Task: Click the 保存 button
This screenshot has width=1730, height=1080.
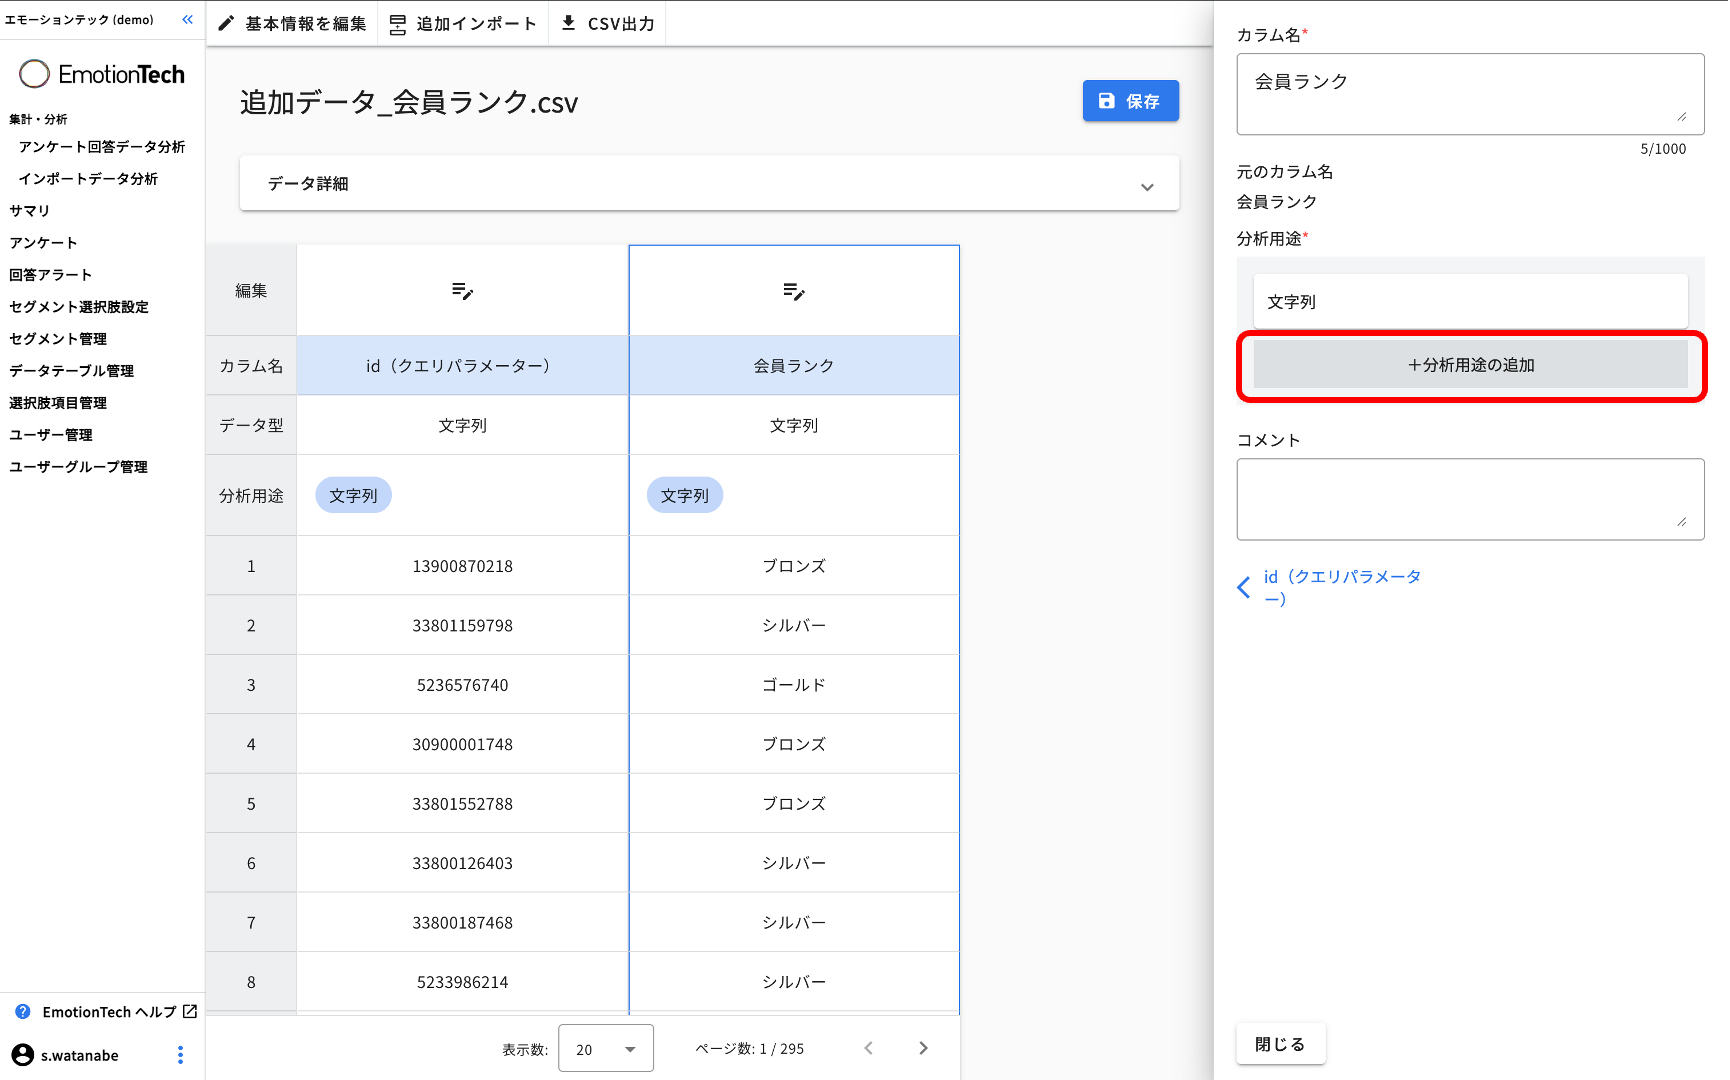Action: 1130,101
